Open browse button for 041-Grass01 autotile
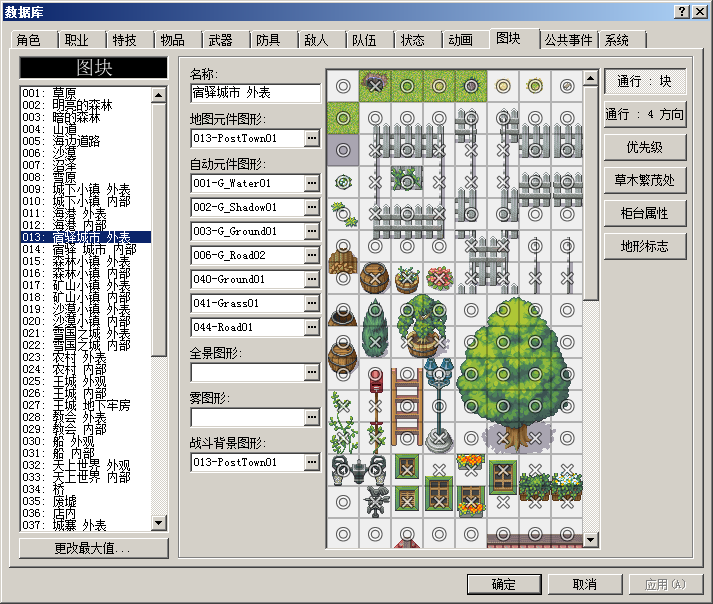713x604 pixels. [x=312, y=303]
